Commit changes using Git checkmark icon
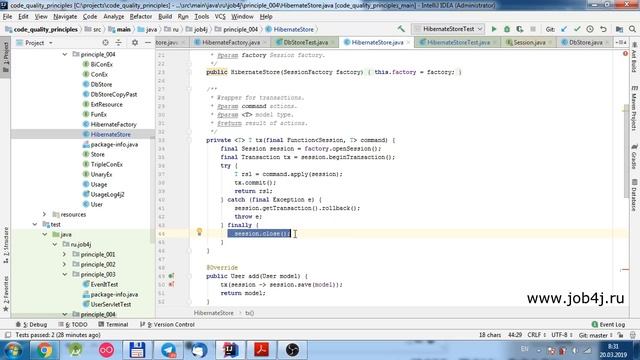640x360 pixels. pyautogui.click(x=577, y=29)
